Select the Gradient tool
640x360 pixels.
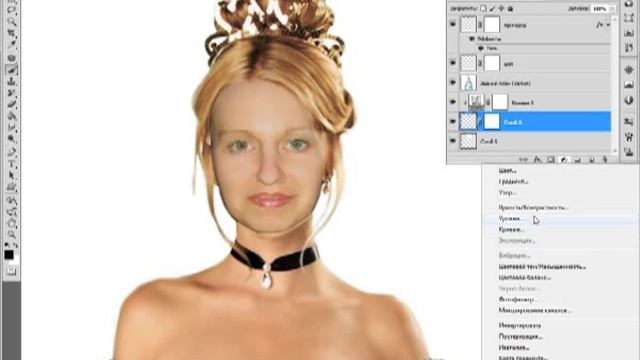point(12,115)
